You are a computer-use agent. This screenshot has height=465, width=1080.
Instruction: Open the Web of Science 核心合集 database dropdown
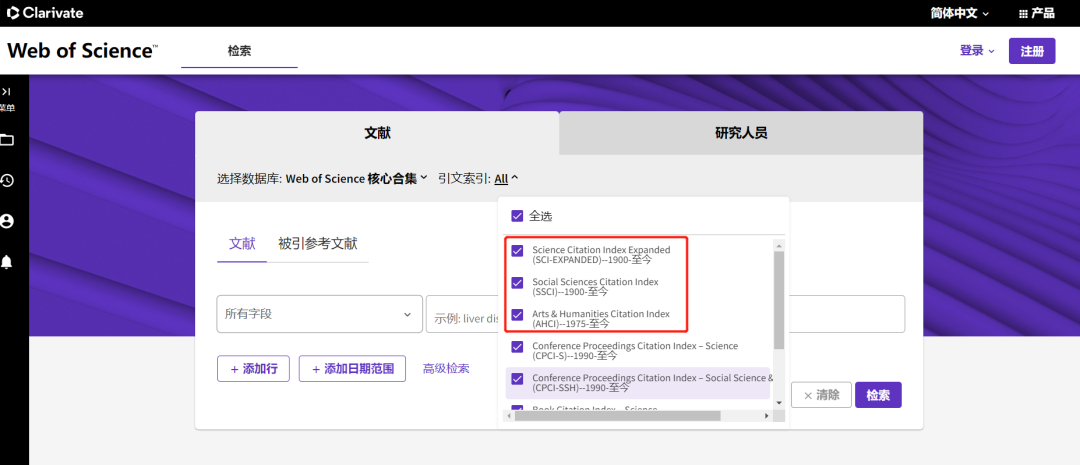(x=357, y=178)
